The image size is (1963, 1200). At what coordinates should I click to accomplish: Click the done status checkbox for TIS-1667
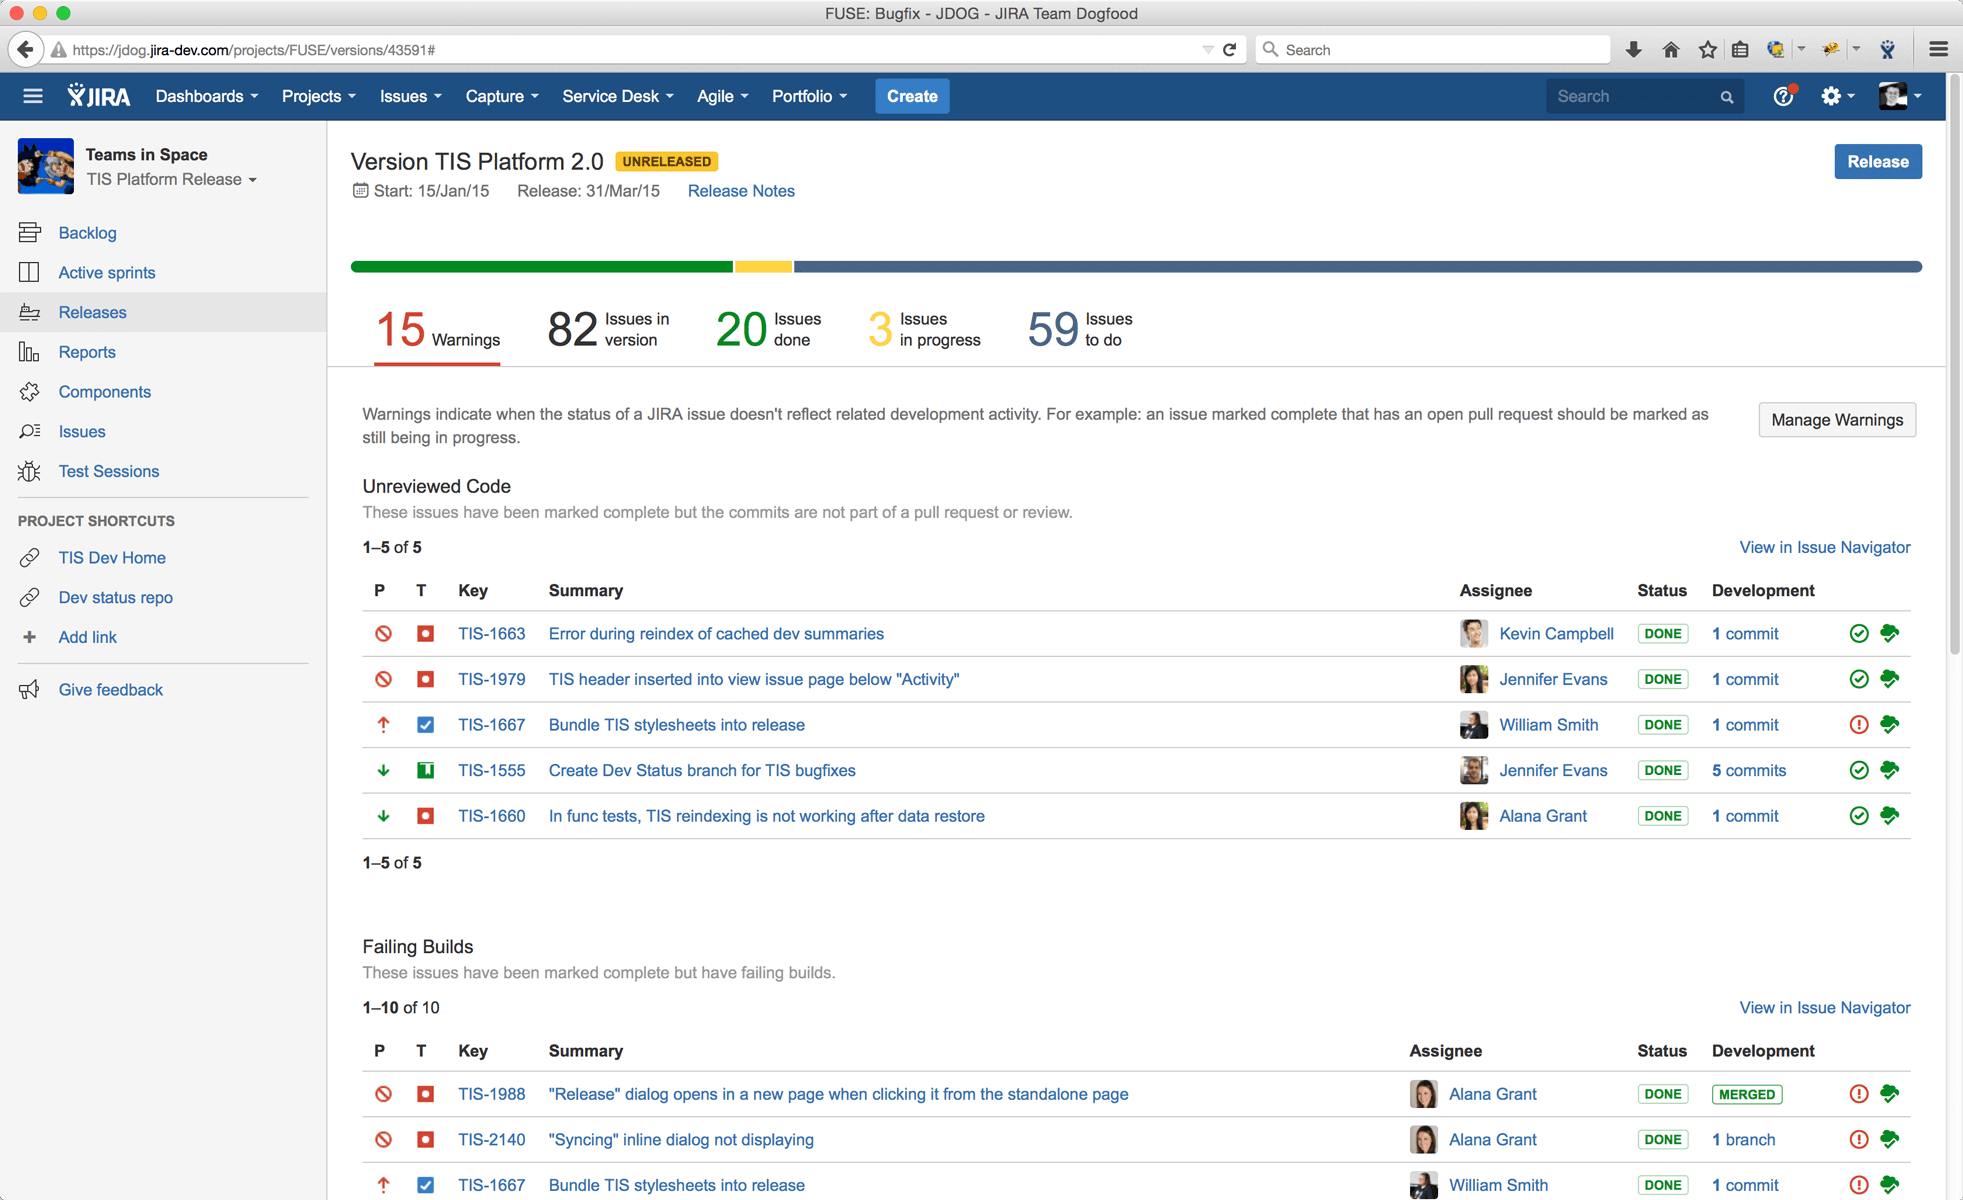pyautogui.click(x=1663, y=725)
